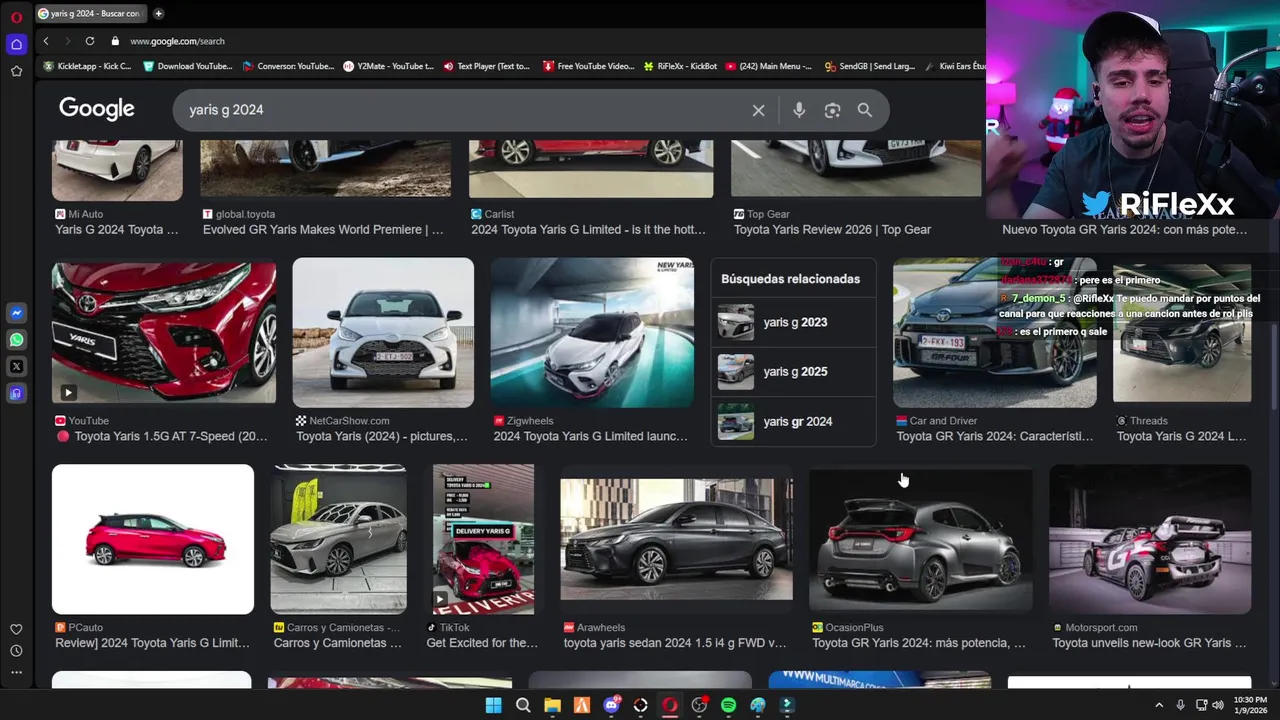This screenshot has height=720, width=1280.
Task: Open 'Evolved GR Yaris Makes World Premiere' link
Action: click(323, 229)
